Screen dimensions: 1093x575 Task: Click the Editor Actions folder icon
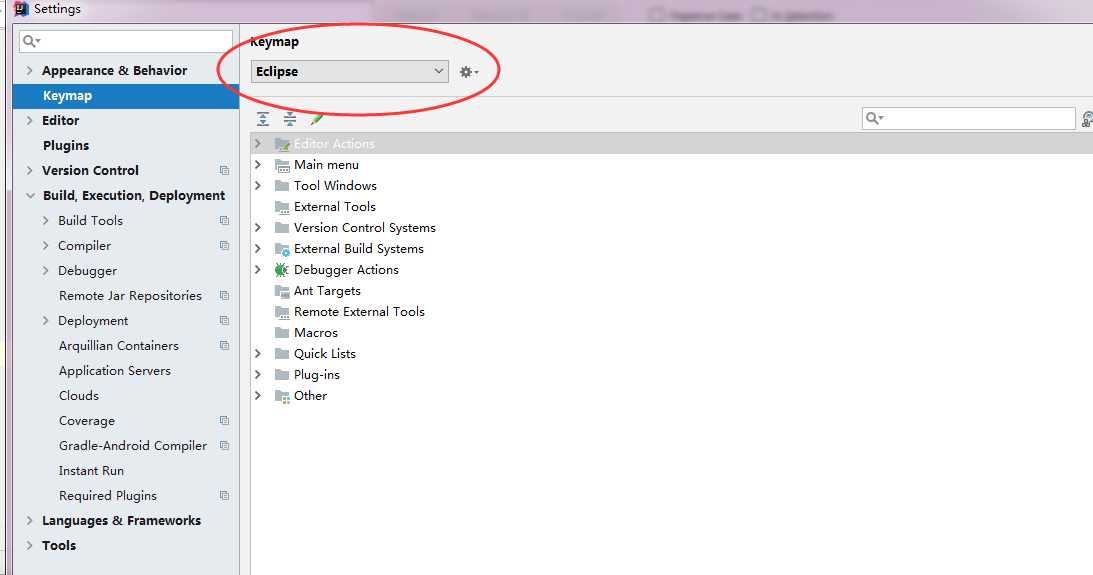point(282,144)
